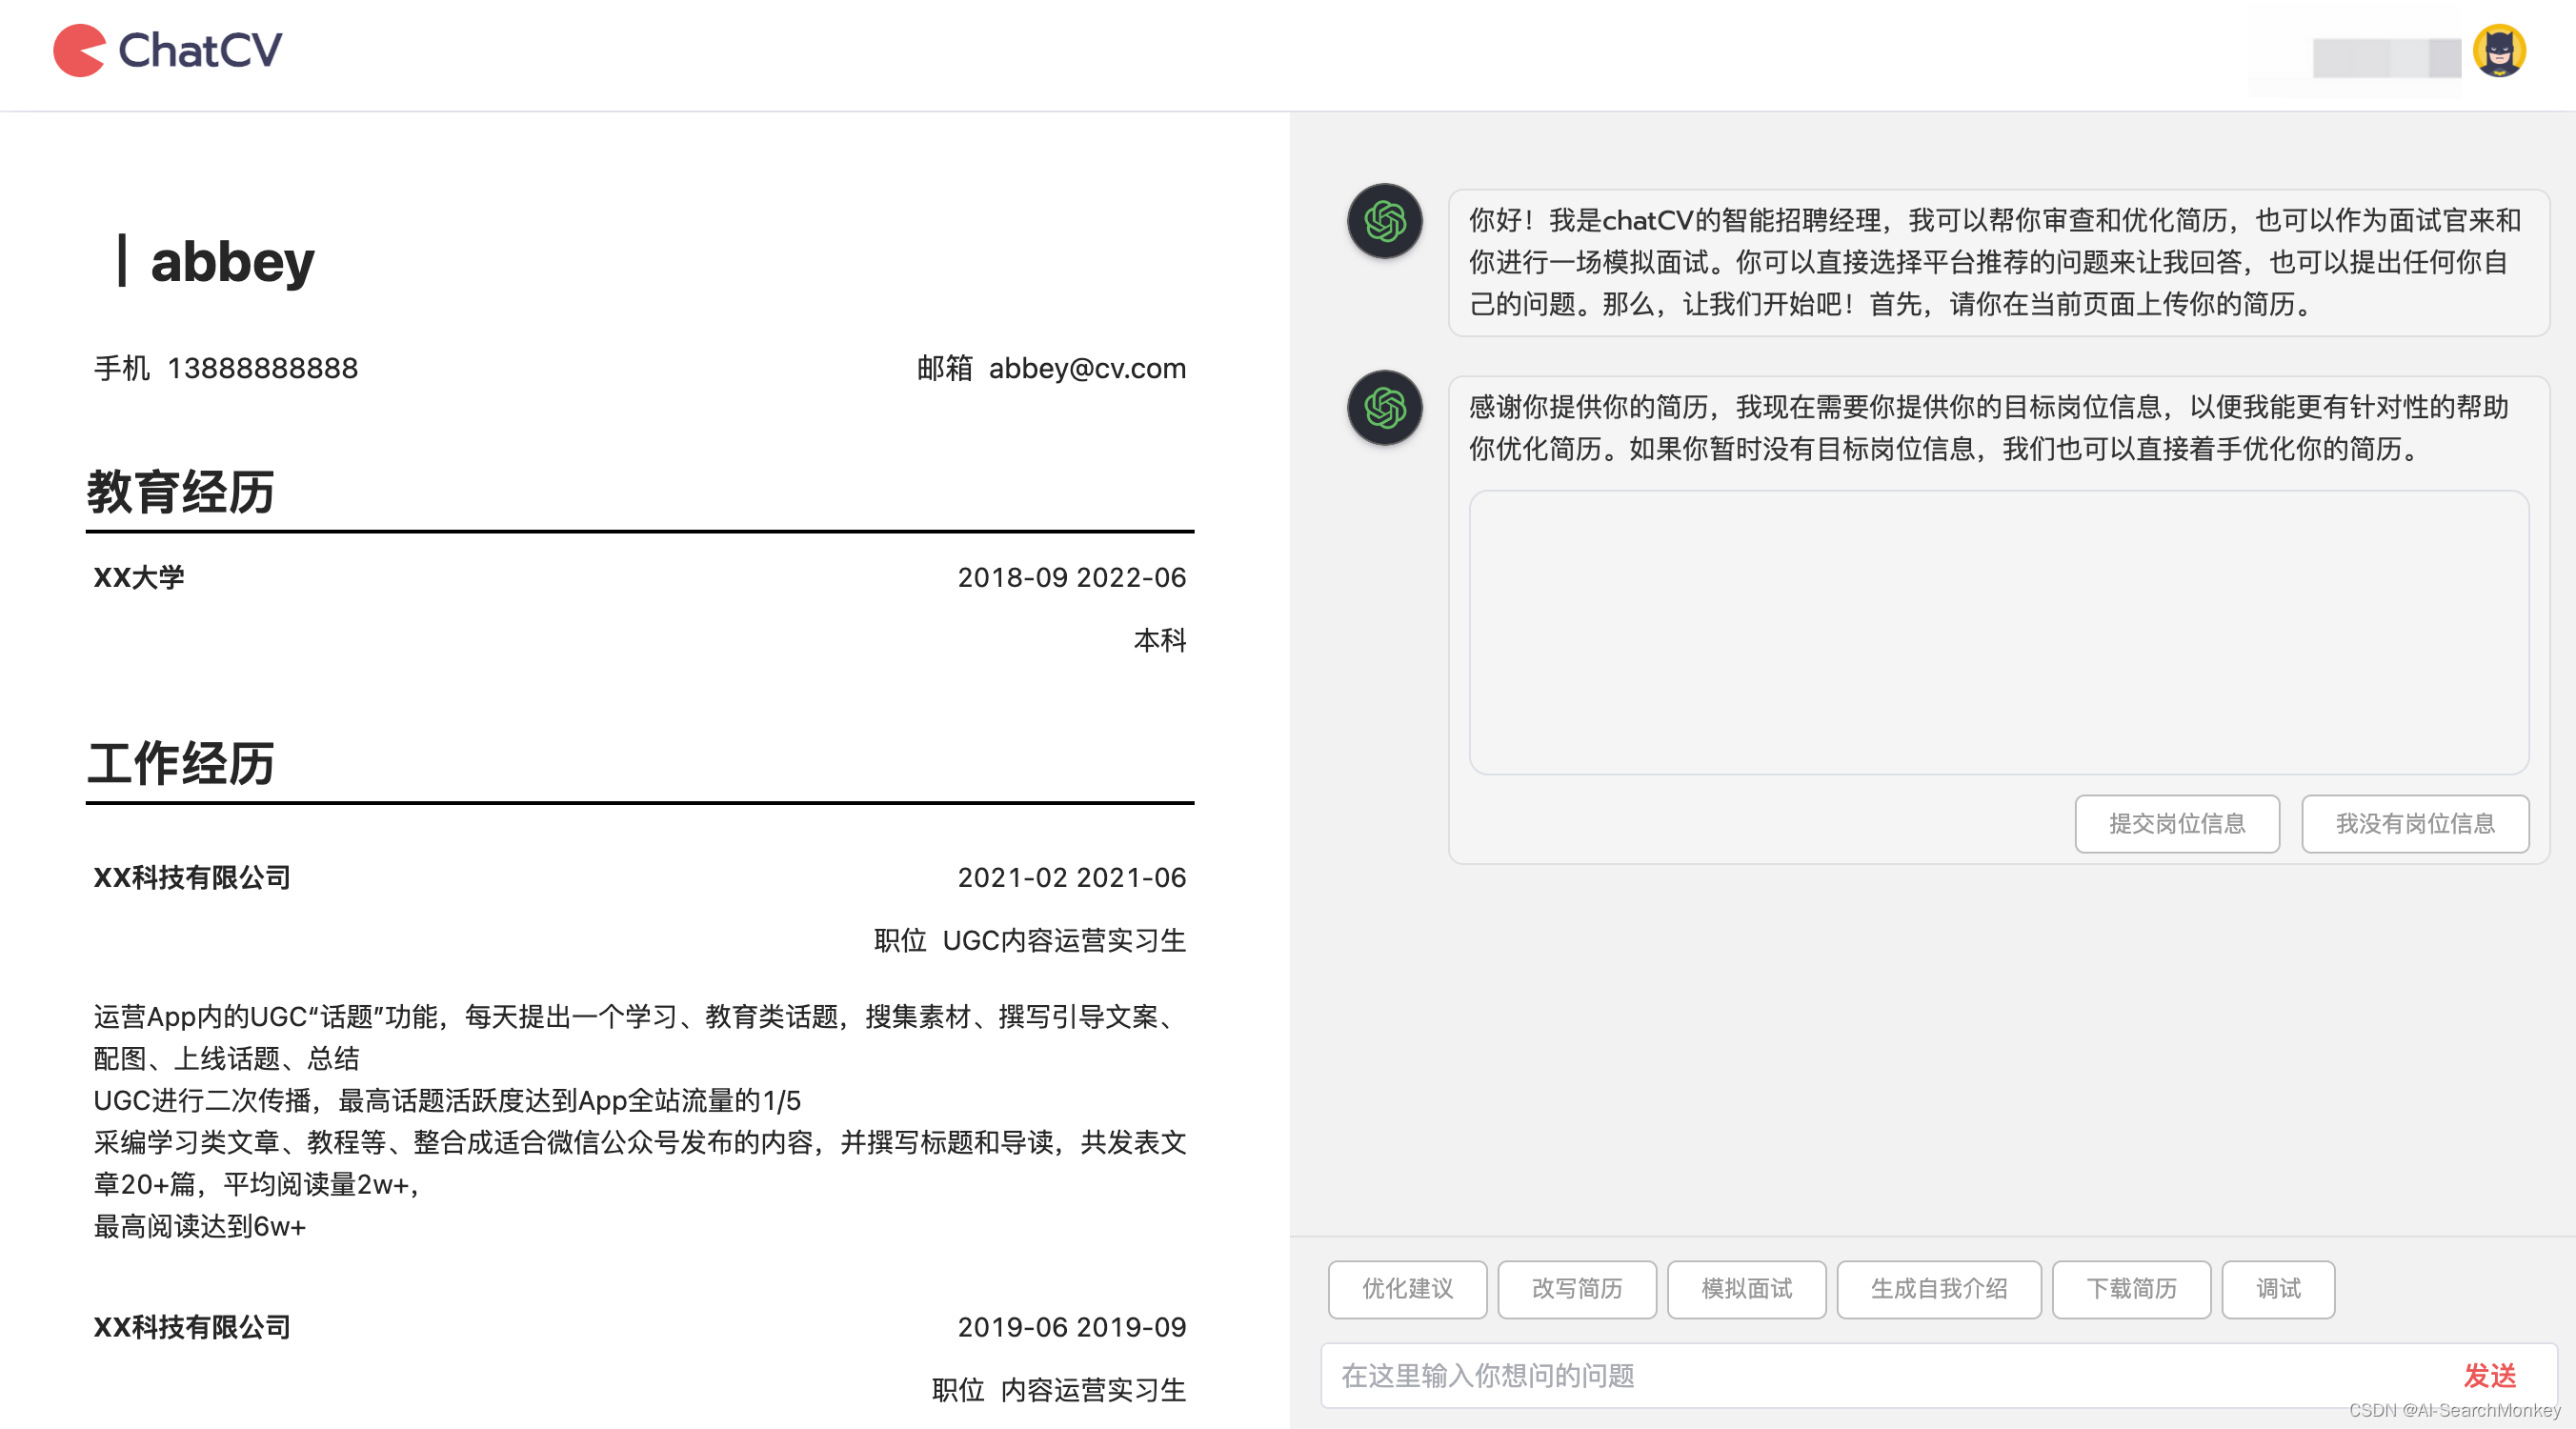This screenshot has width=2576, height=1429.
Task: Click the email abbey@cv.com on the resume
Action: 1086,368
